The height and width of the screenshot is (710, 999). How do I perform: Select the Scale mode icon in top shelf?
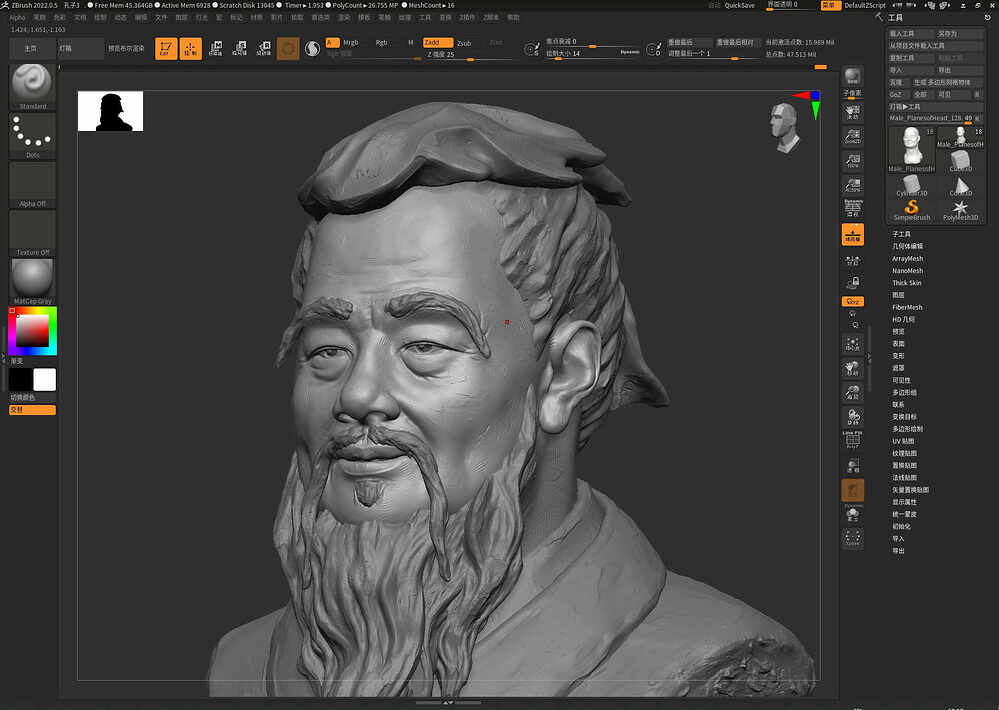pos(240,48)
